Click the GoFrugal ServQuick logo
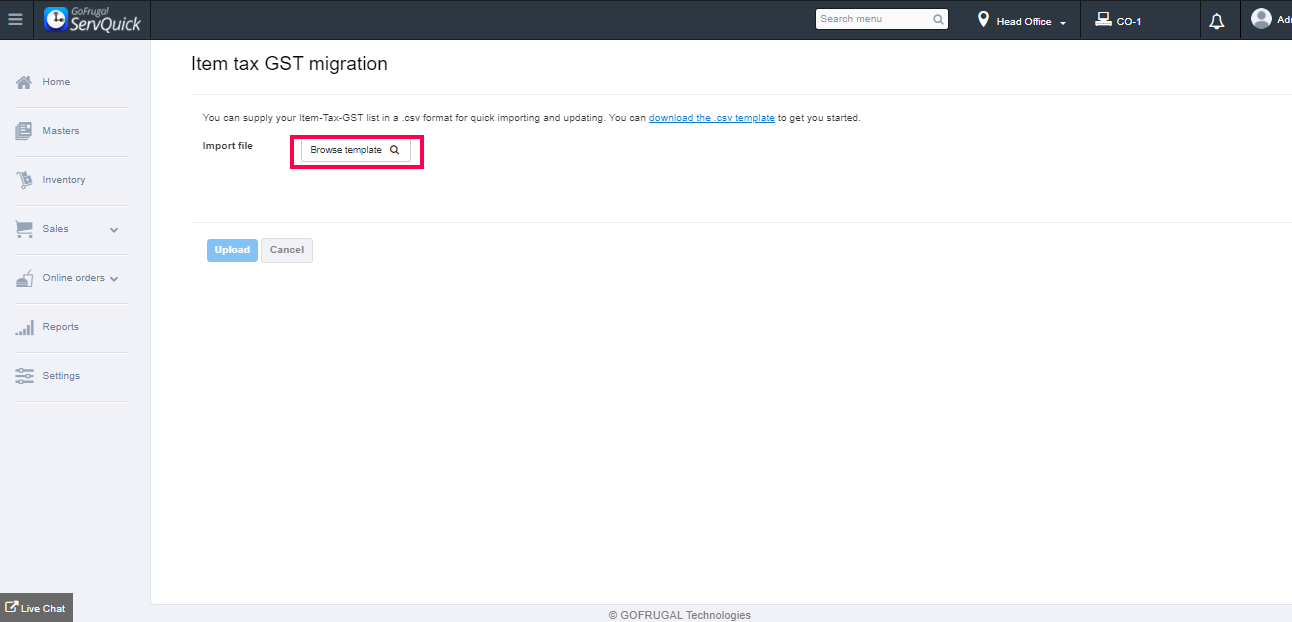This screenshot has height=622, width=1292. coord(93,19)
